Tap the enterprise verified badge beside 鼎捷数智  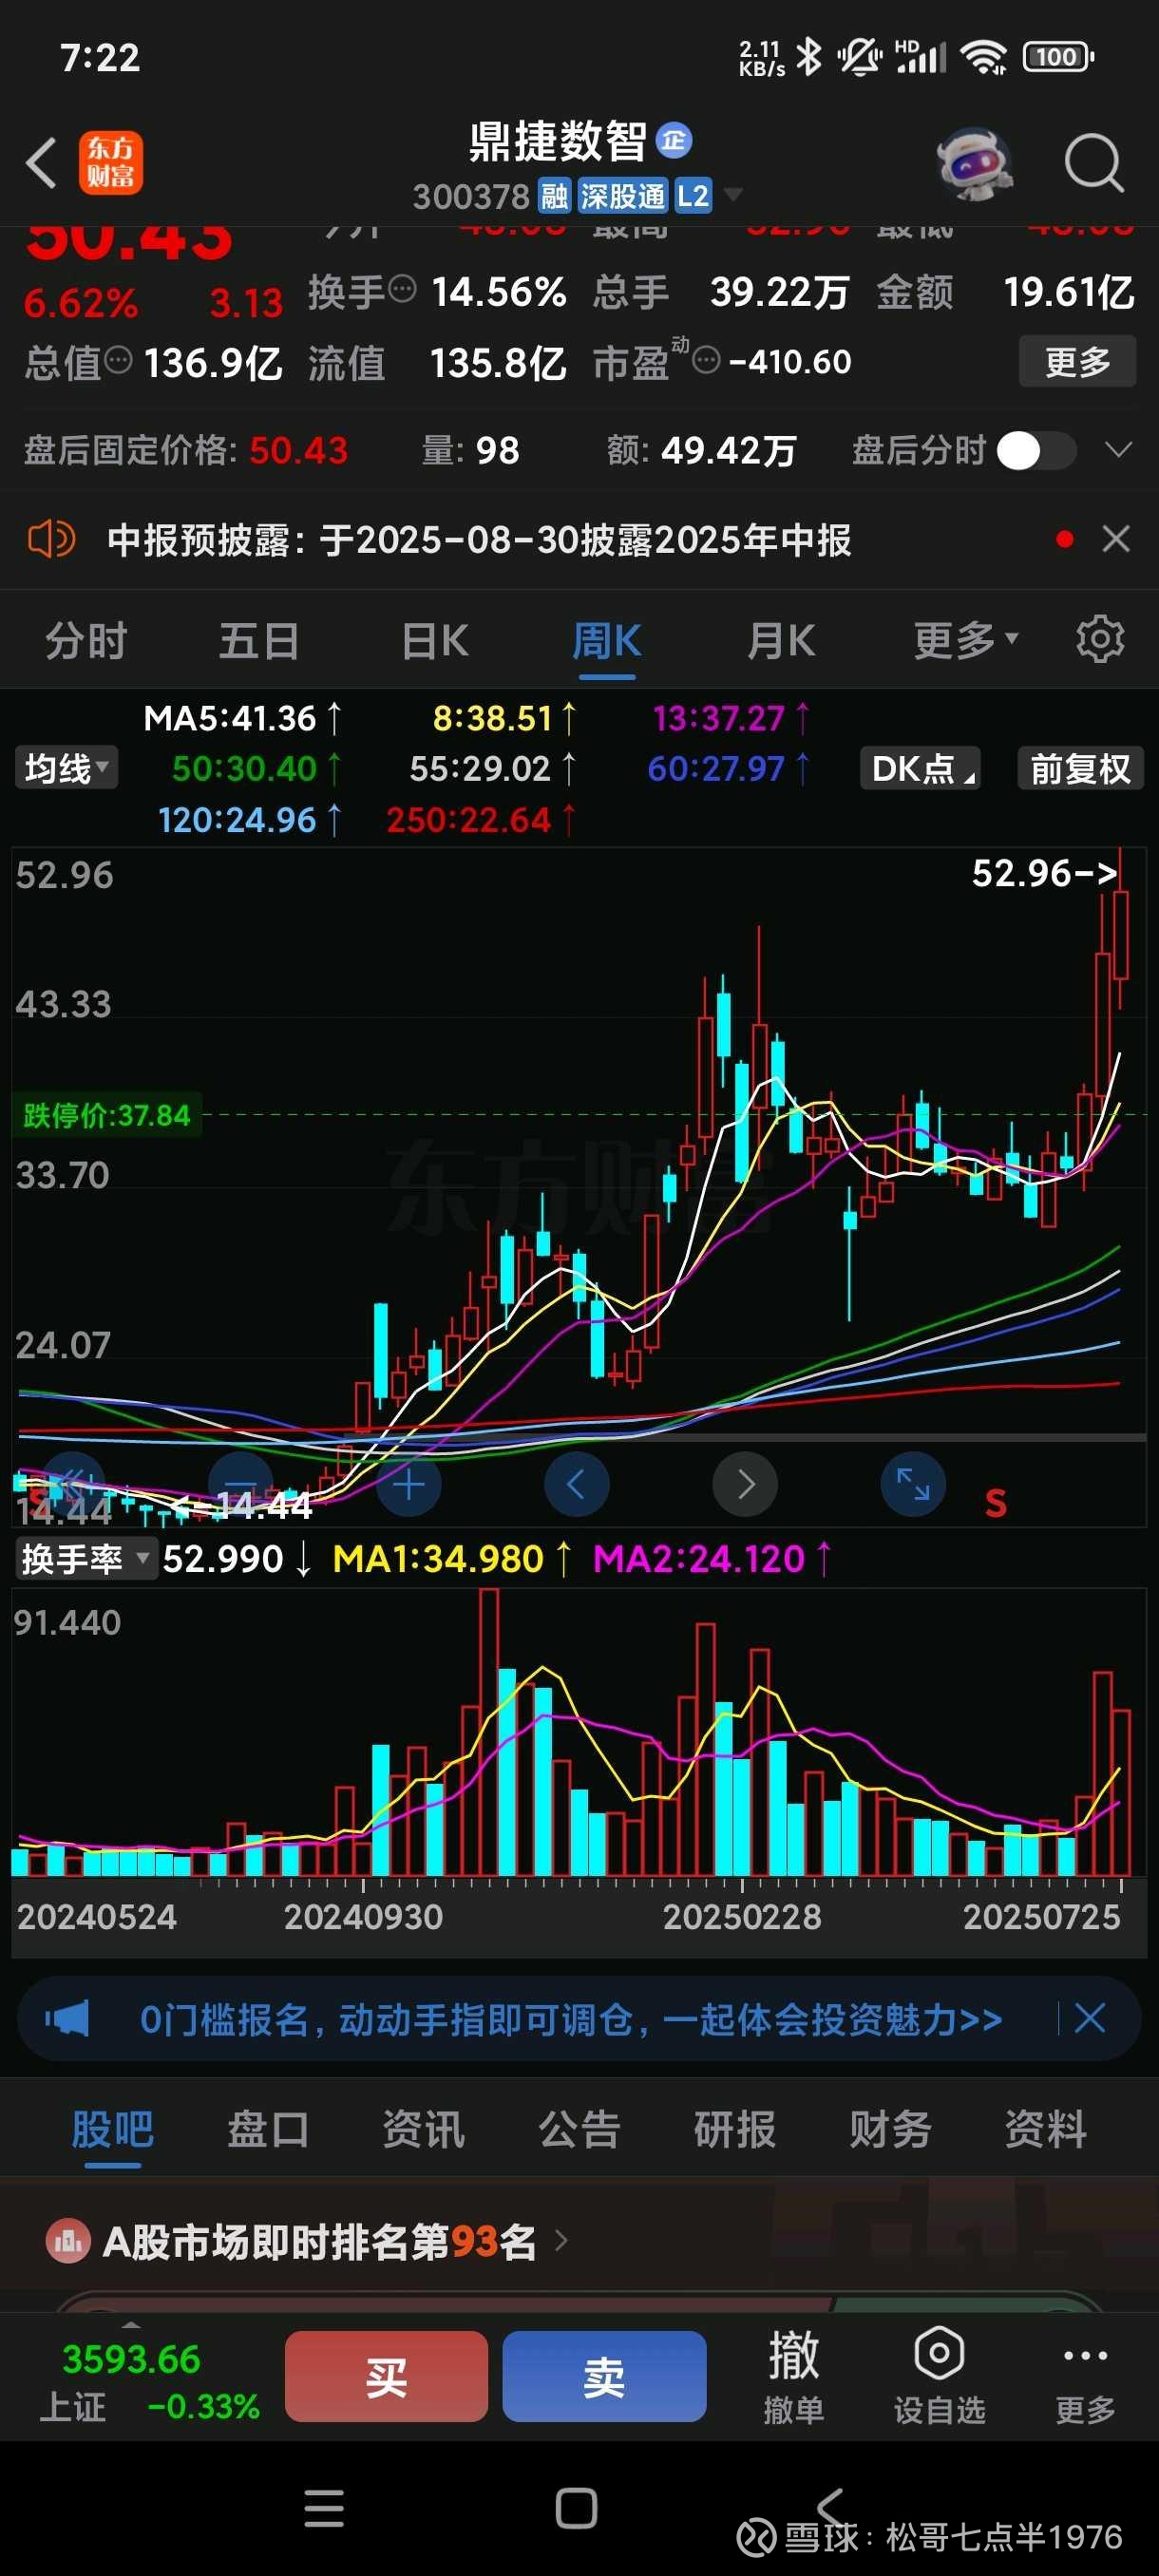(674, 141)
